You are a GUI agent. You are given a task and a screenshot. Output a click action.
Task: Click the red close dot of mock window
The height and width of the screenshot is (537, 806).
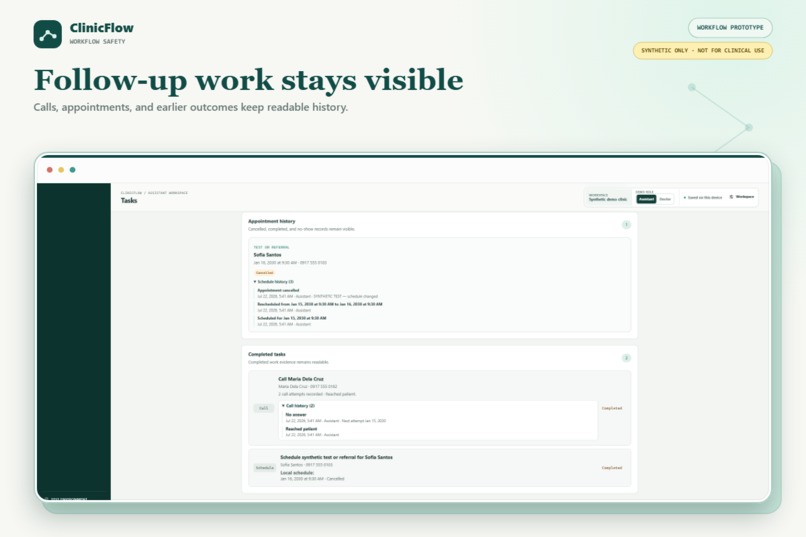pyautogui.click(x=50, y=170)
